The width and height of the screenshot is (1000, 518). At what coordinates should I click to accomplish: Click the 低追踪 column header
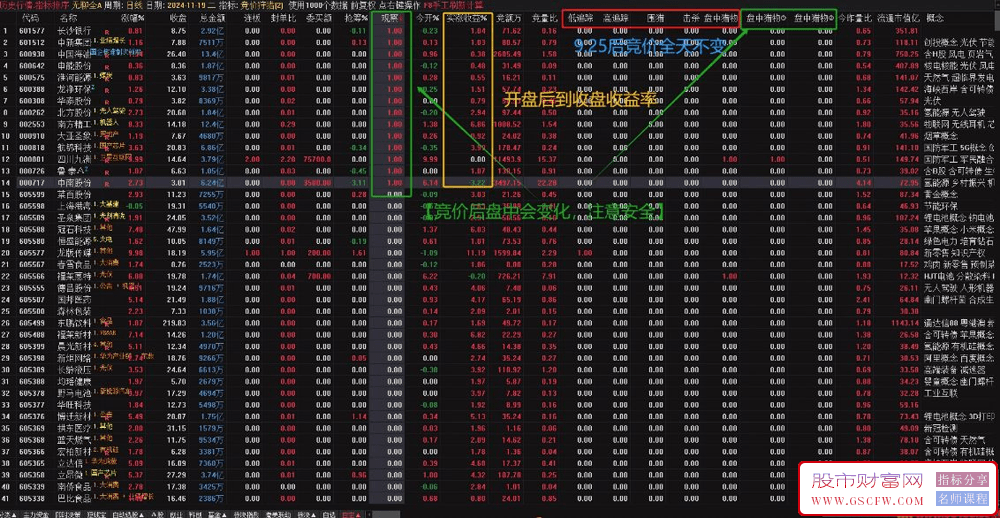[x=581, y=18]
